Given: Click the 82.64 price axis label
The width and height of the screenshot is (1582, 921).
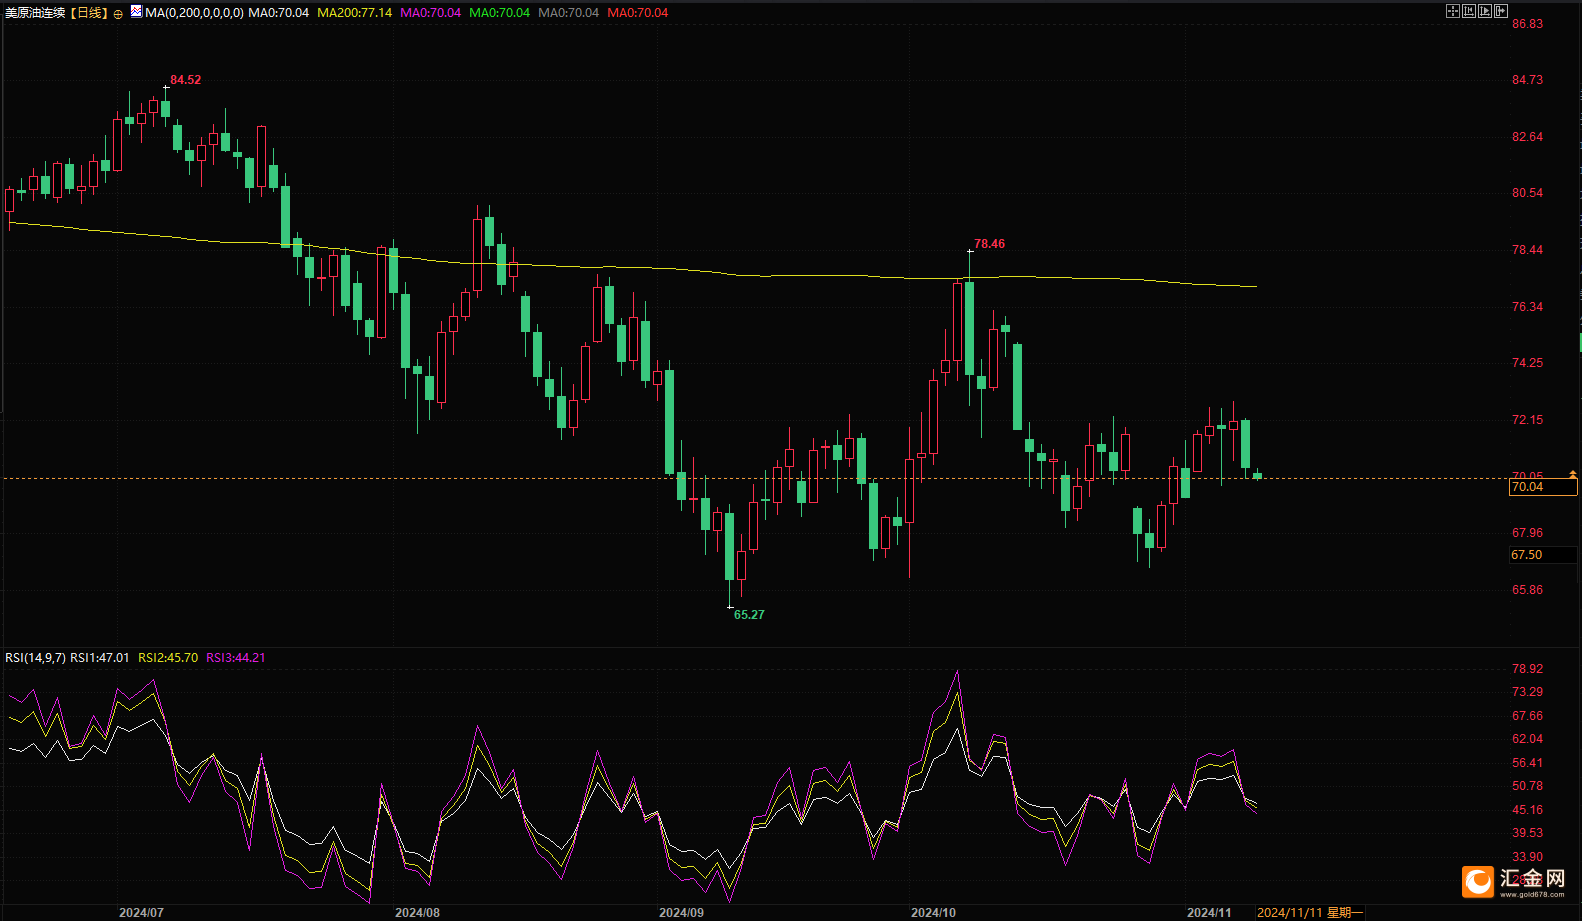Looking at the screenshot, I should pos(1527,137).
